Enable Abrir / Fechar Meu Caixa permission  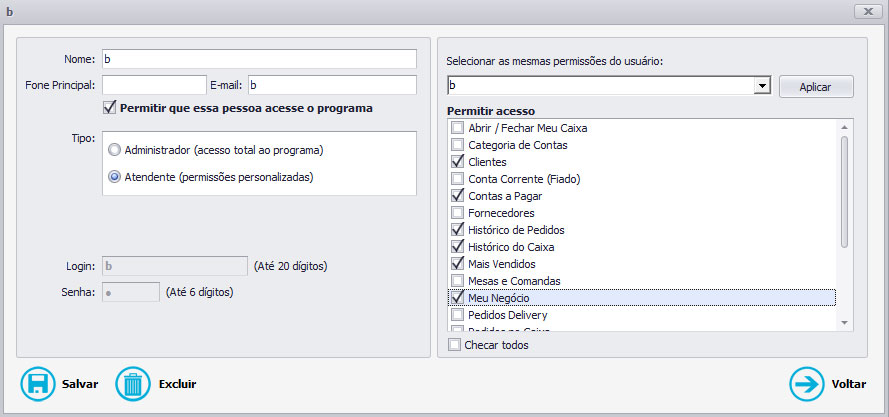point(457,128)
